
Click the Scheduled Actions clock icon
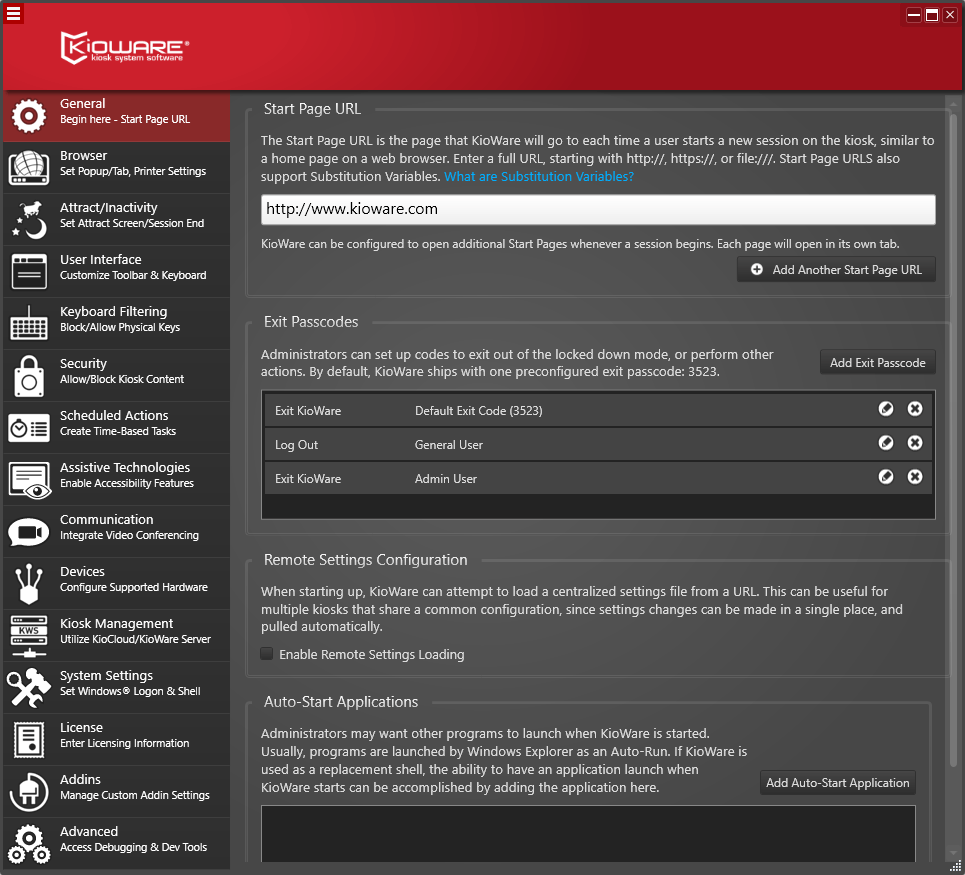click(29, 428)
